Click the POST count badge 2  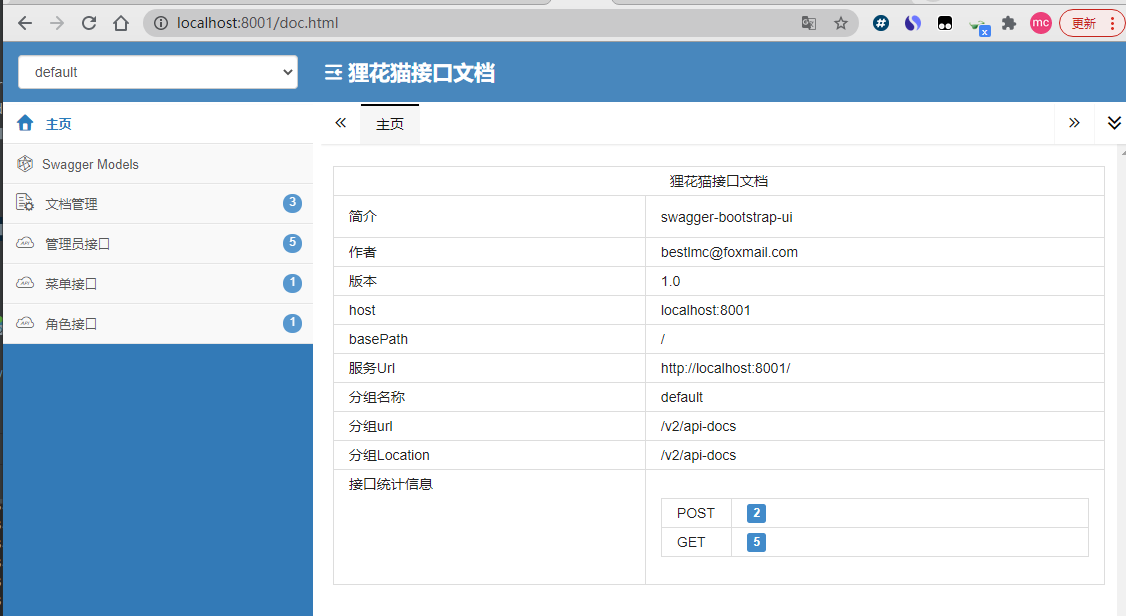point(756,513)
